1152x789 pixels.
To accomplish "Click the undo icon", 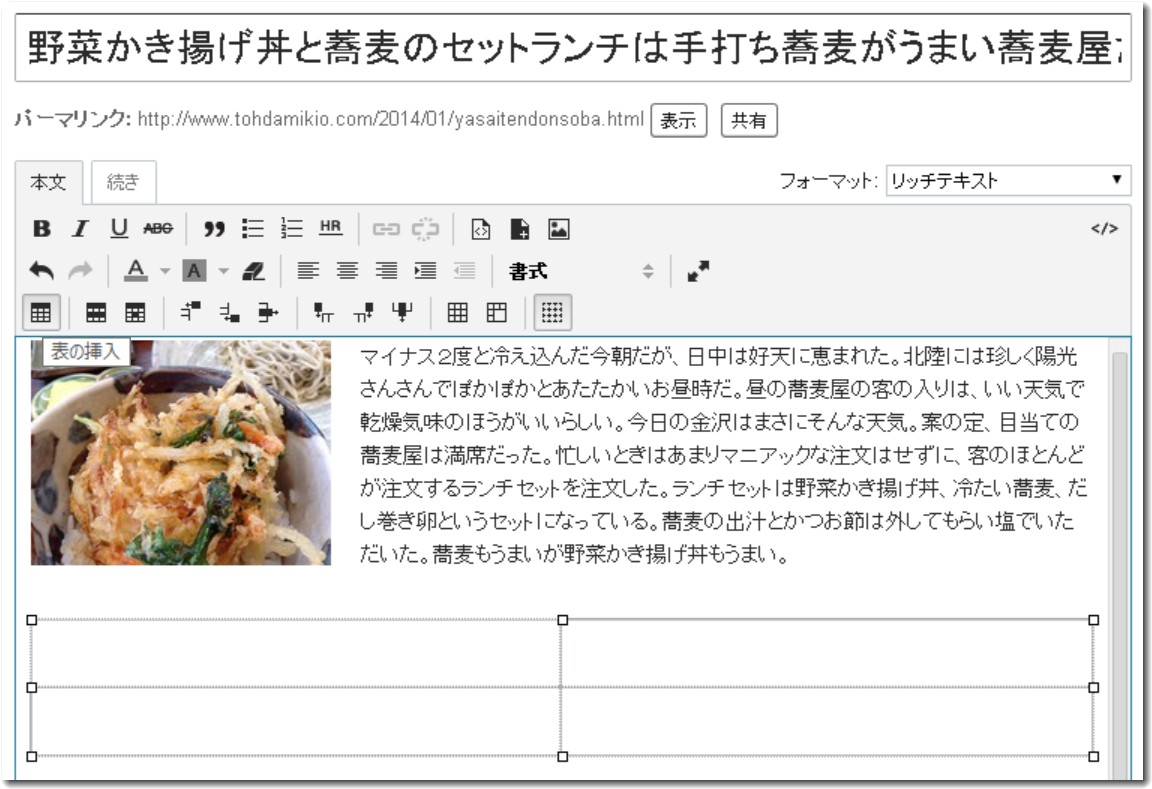I will point(42,269).
